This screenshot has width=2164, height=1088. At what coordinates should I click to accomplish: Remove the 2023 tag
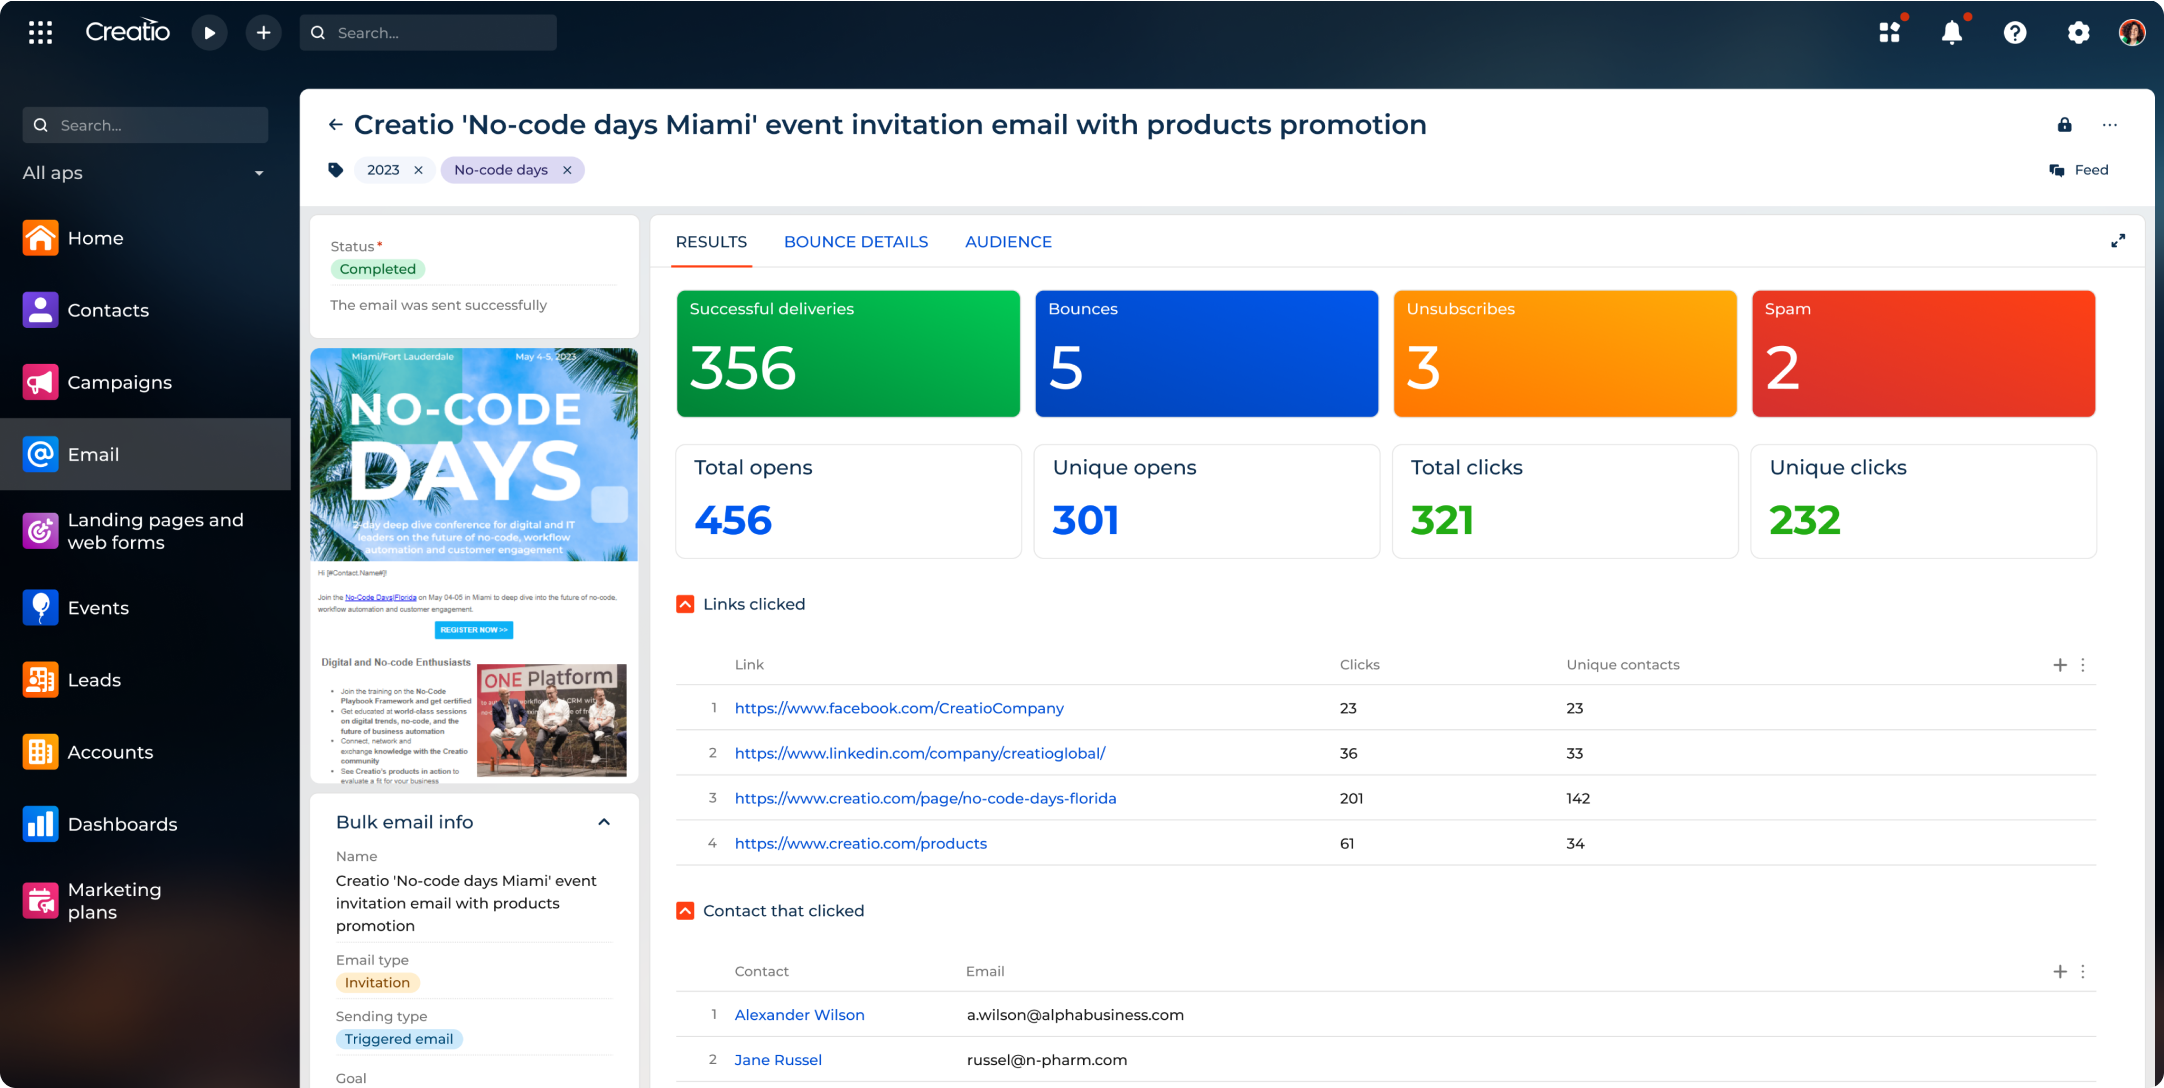point(419,170)
